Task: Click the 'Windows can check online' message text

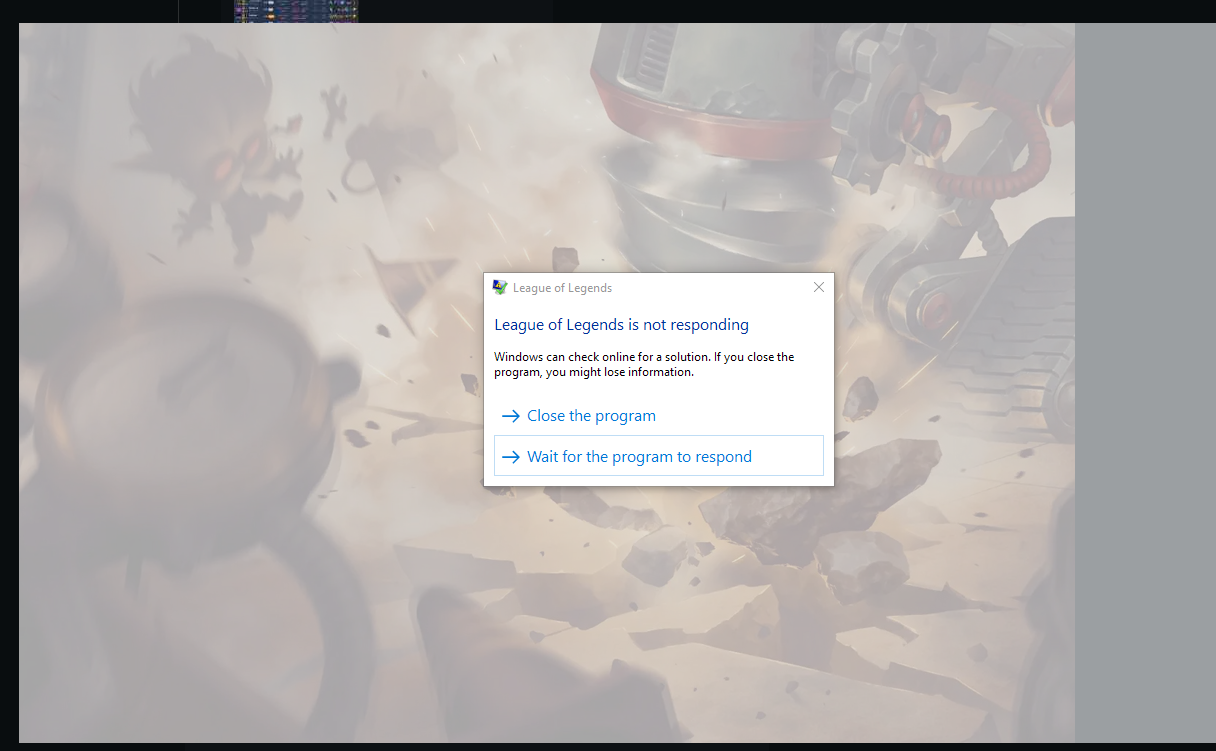Action: [x=644, y=364]
